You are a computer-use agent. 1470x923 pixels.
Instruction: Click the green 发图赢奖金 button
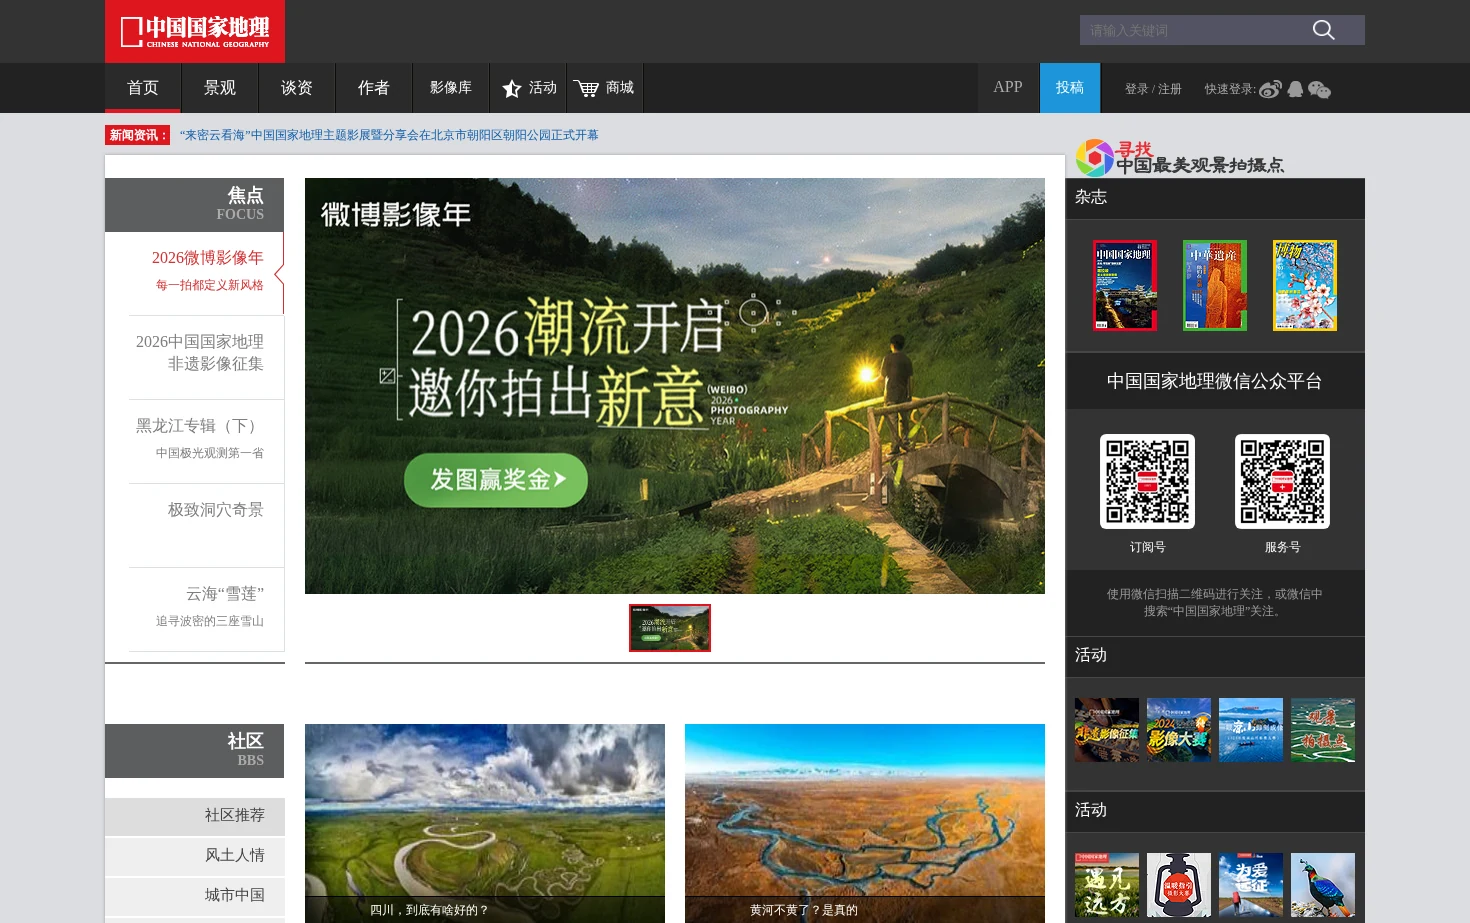pos(496,480)
